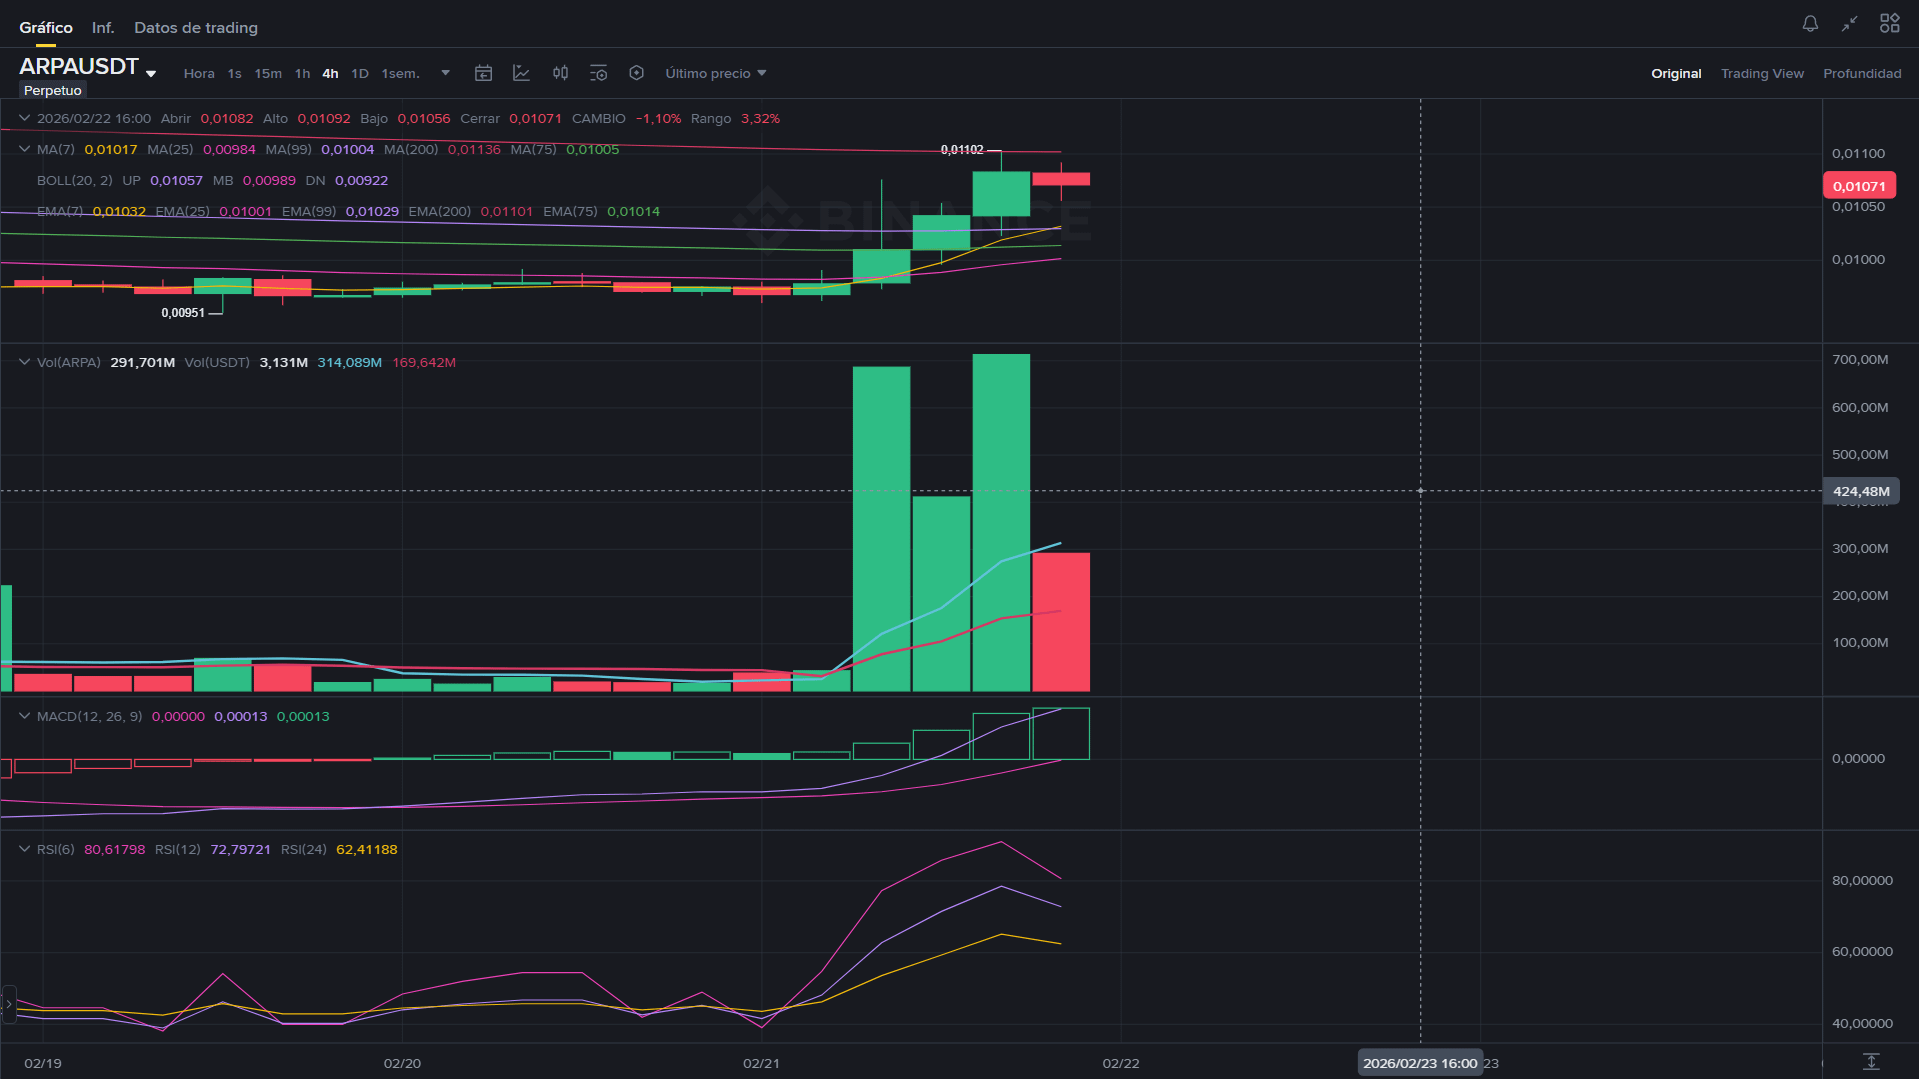Click the Rango 3,32% value
This screenshot has height=1079, width=1919.
point(760,118)
